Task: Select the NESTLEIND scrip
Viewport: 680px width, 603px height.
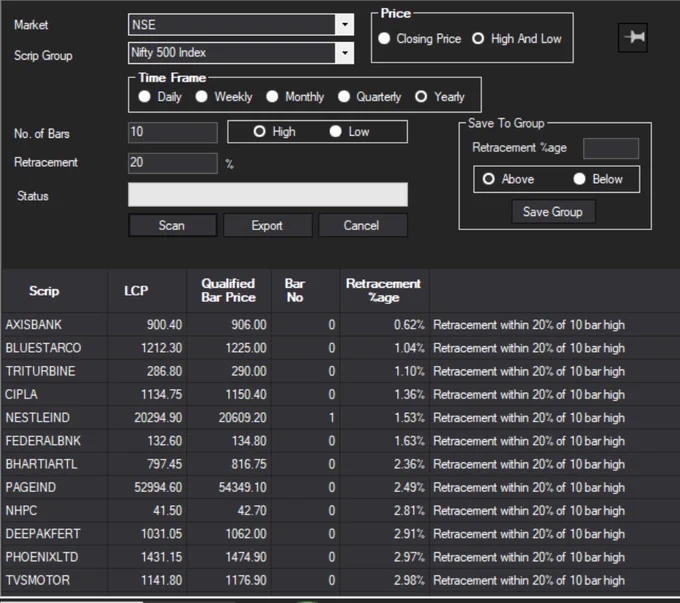Action: (37, 418)
